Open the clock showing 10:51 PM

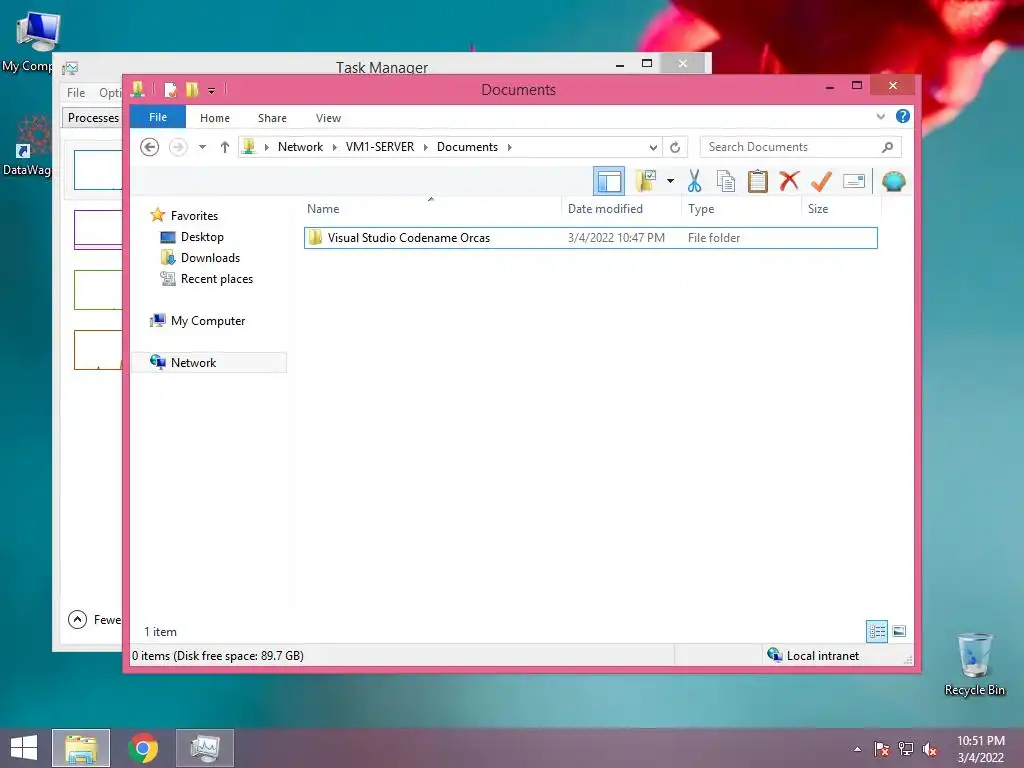point(981,749)
